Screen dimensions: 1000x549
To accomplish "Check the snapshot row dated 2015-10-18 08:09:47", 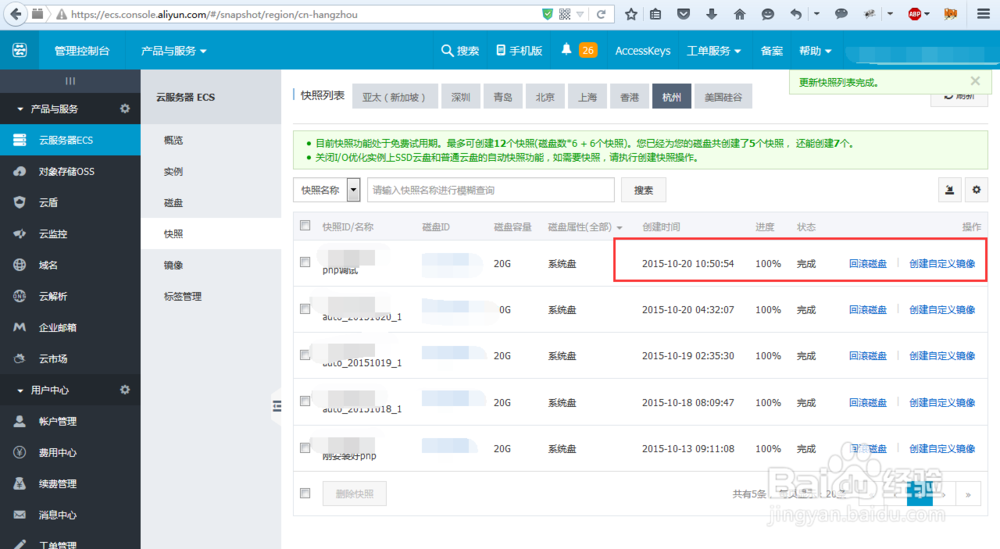I will [305, 401].
